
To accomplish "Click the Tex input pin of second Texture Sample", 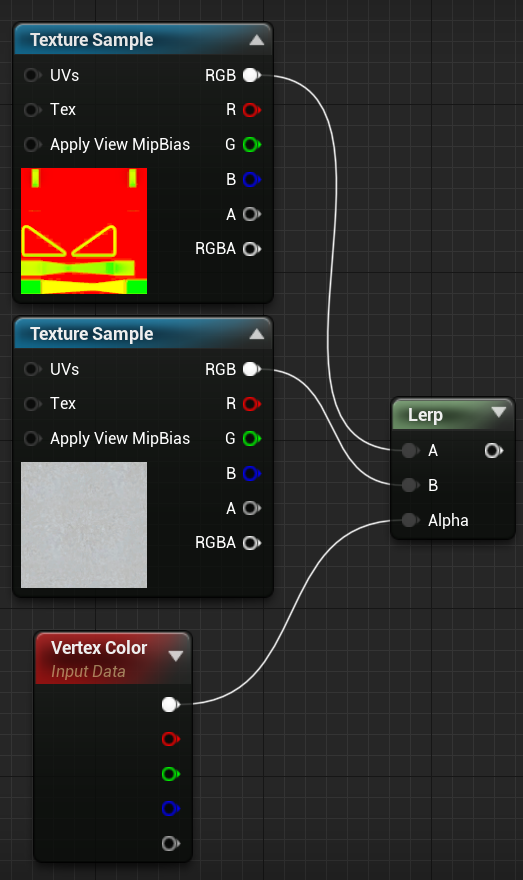I will click(32, 404).
